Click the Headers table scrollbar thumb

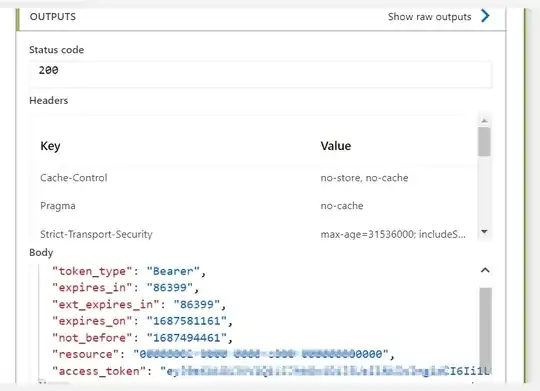point(484,142)
